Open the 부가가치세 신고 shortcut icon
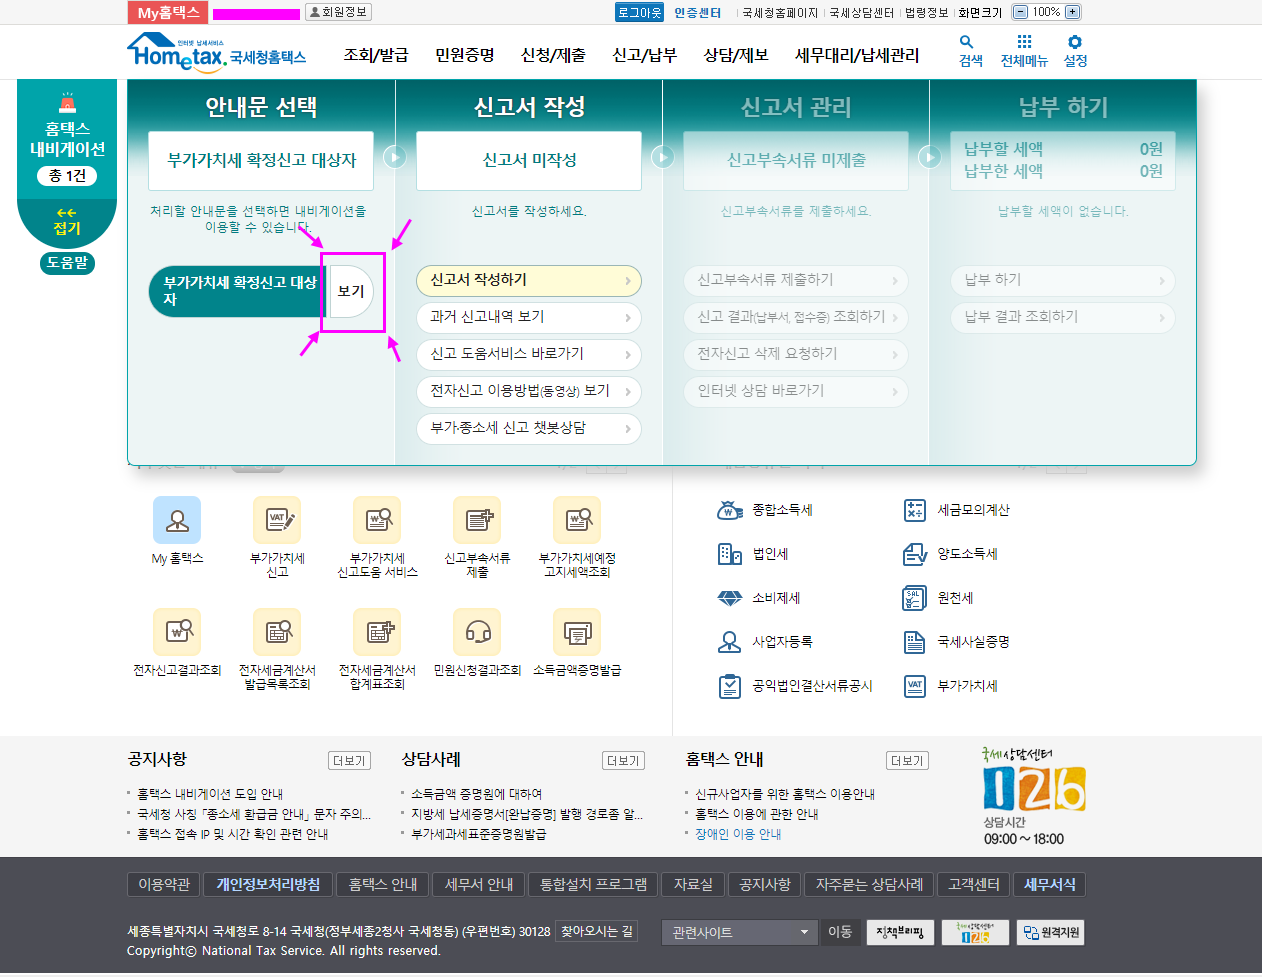 [x=277, y=520]
